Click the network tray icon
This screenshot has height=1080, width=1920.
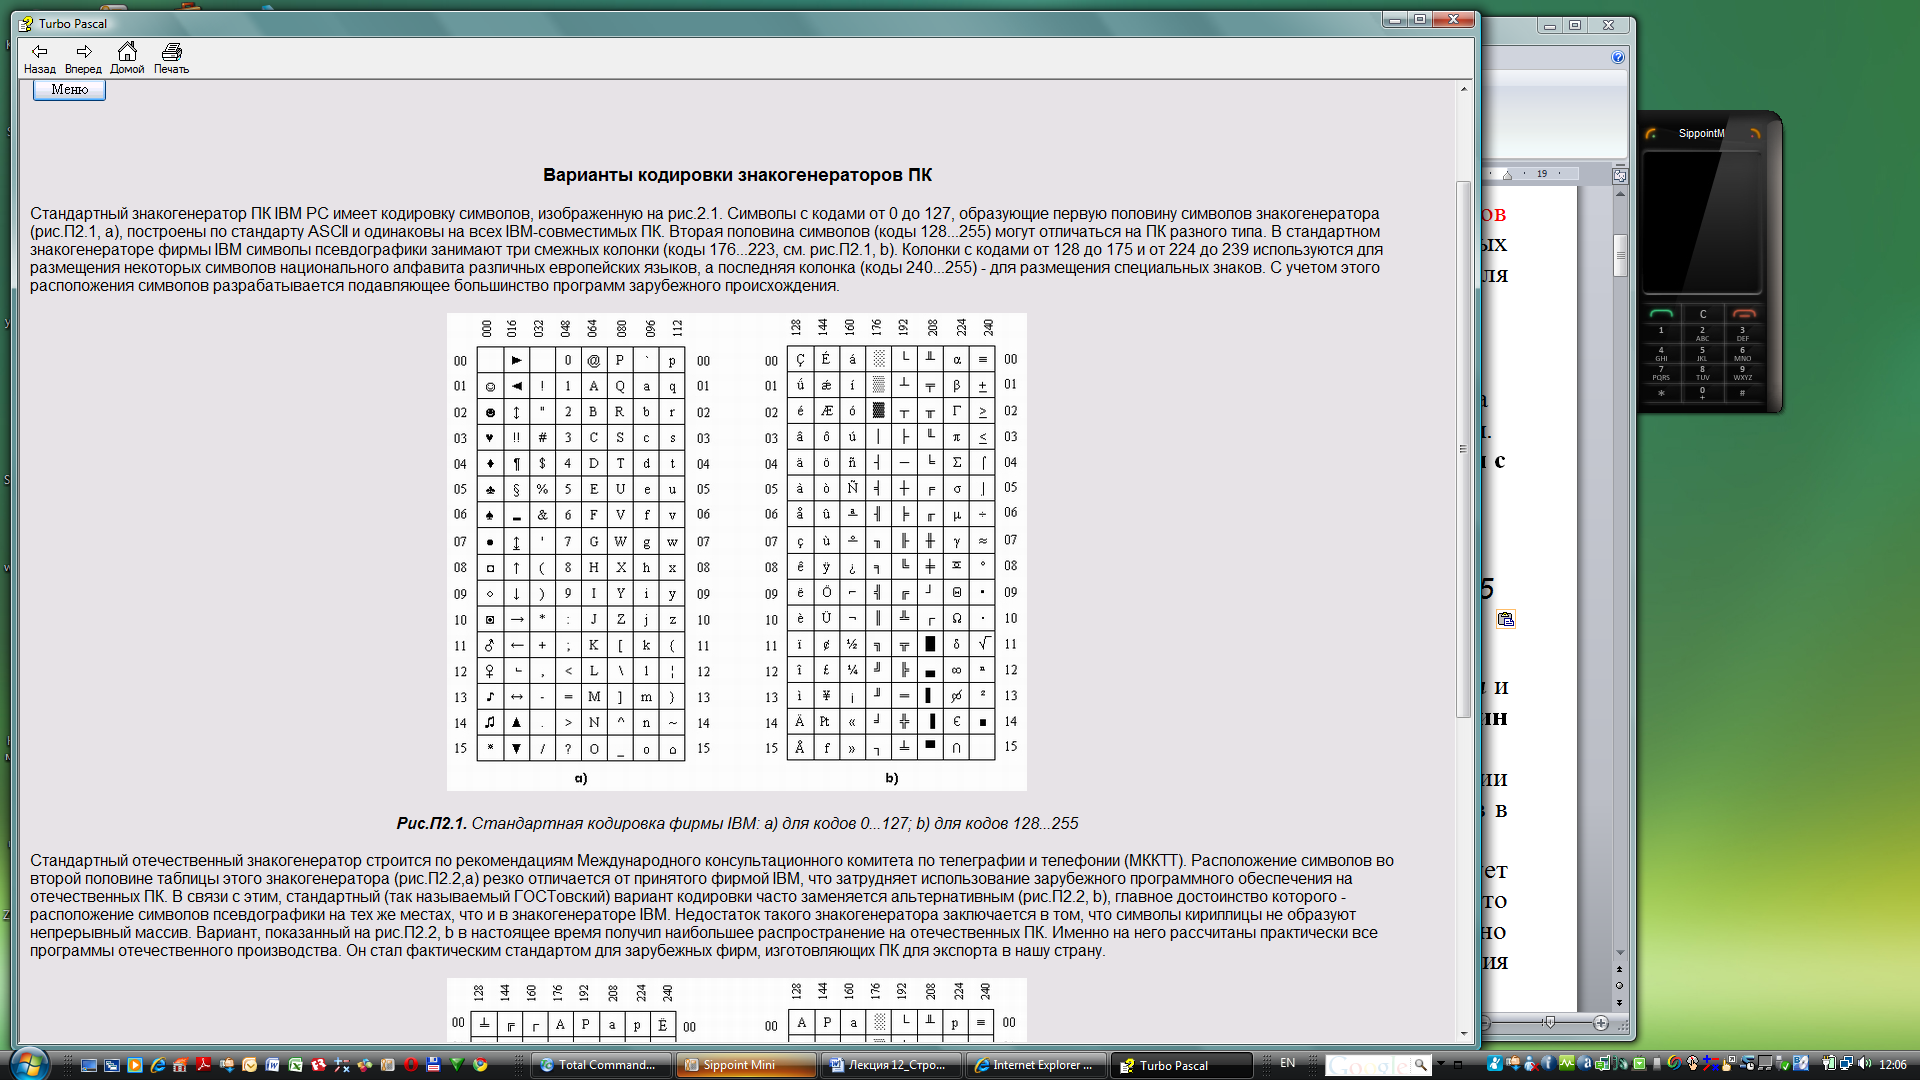[1846, 1064]
